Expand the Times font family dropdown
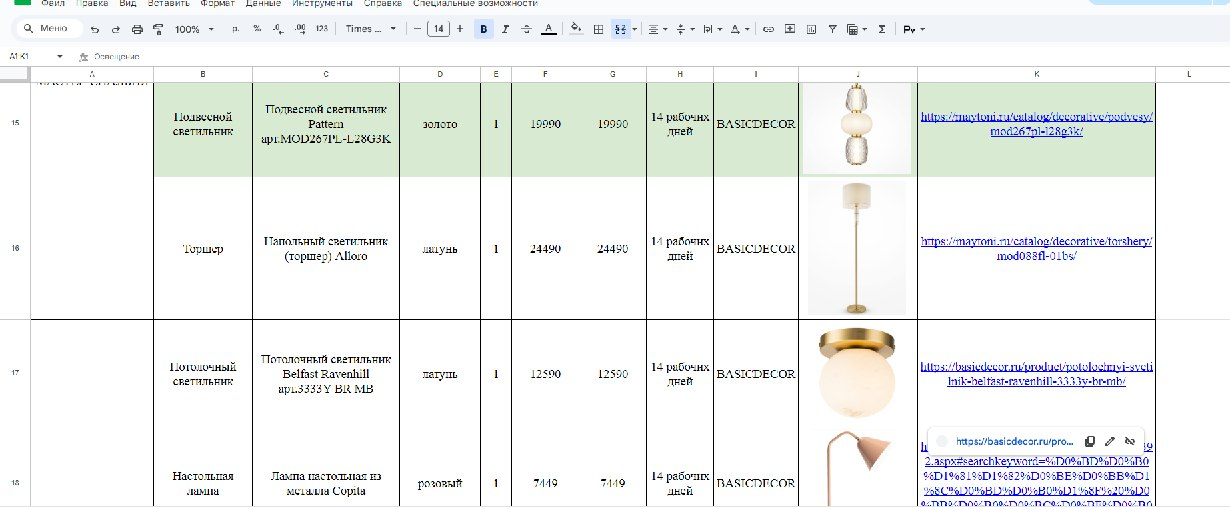The image size is (1230, 507). [370, 30]
